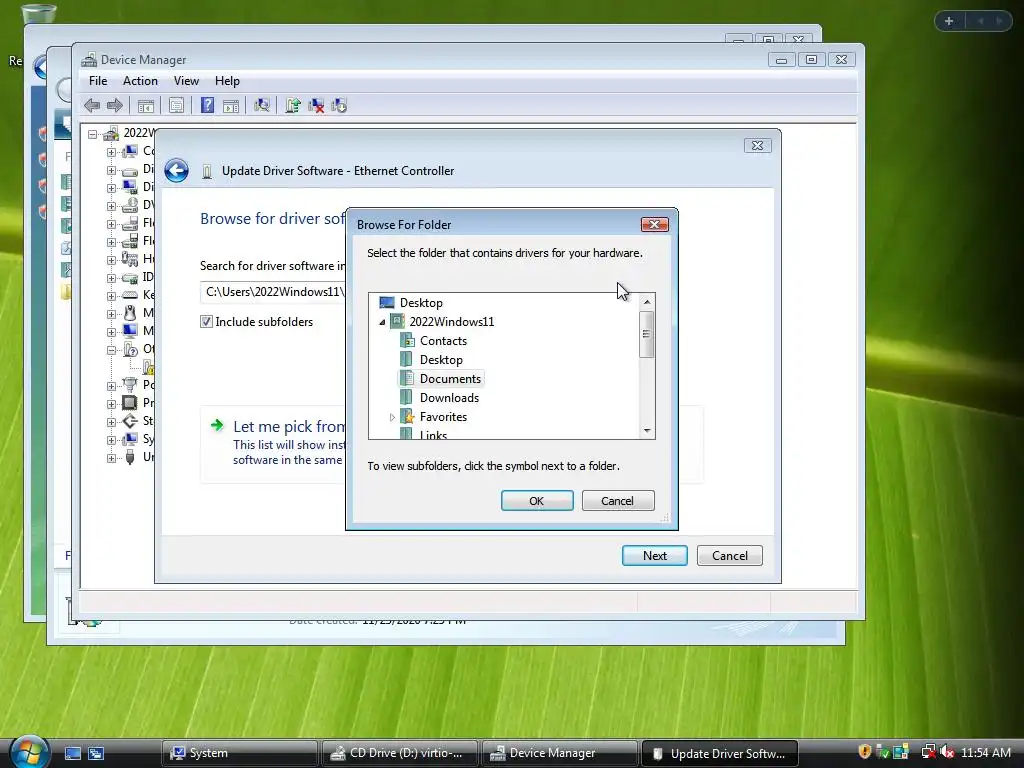The width and height of the screenshot is (1024, 768).
Task: Click OK in Browse For Folder dialog
Action: coord(537,501)
